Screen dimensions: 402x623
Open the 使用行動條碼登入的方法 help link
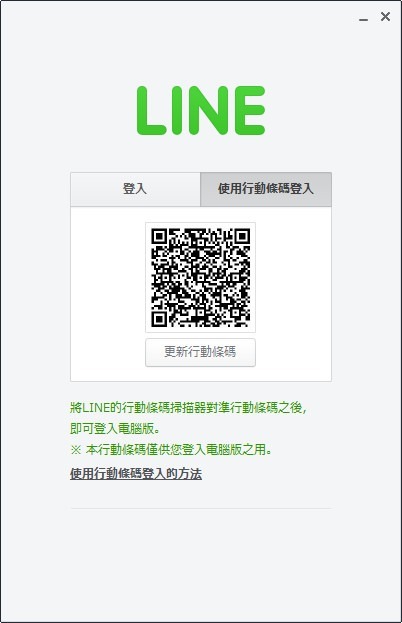point(136,474)
